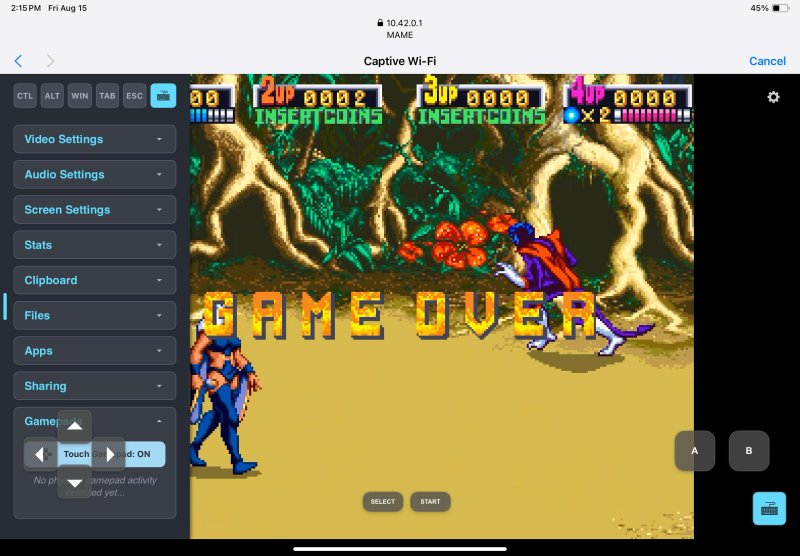This screenshot has width=800, height=556.
Task: Tap the D-pad right arrow
Action: 109,454
